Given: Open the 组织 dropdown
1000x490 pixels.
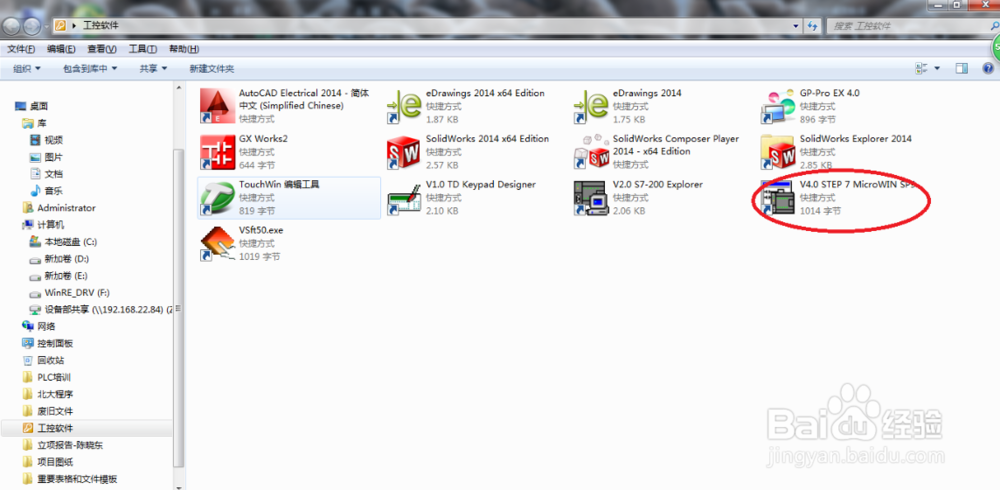Looking at the screenshot, I should tap(27, 68).
